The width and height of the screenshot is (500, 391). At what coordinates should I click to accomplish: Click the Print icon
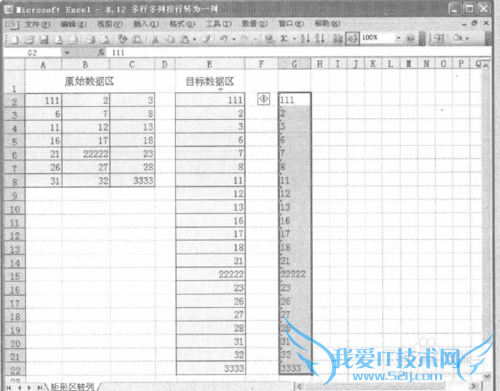(90, 39)
